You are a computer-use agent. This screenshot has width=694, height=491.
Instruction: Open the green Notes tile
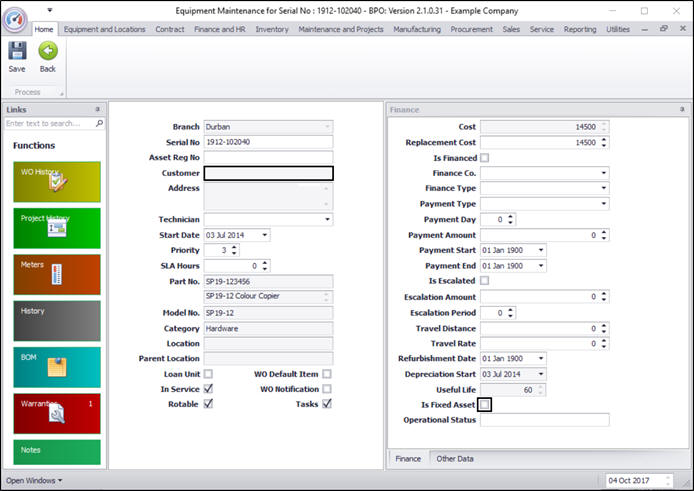click(x=56, y=451)
